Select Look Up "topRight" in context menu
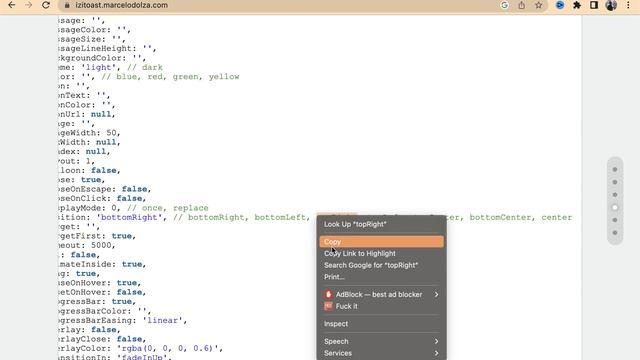 (381, 224)
